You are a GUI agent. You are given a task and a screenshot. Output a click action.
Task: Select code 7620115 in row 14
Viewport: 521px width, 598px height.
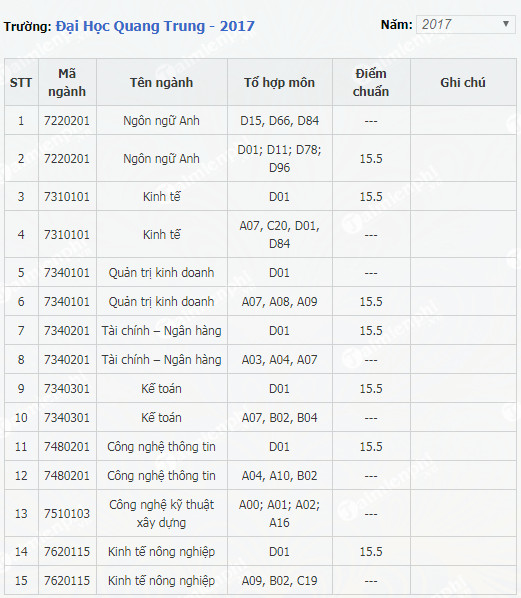67,551
